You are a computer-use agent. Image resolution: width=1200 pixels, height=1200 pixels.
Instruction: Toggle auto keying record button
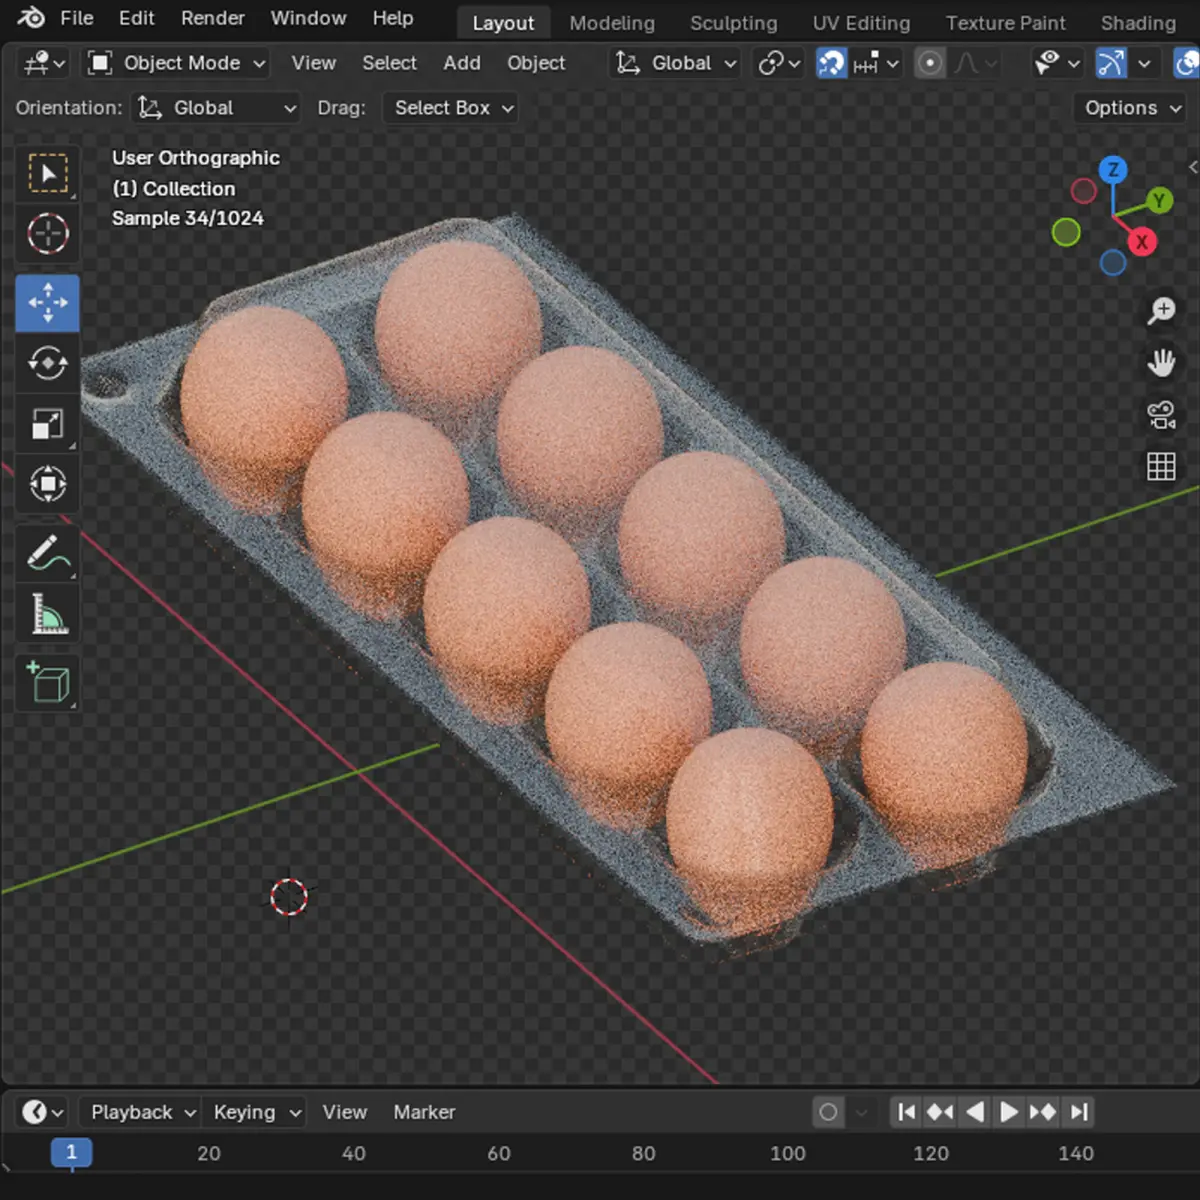click(828, 1112)
